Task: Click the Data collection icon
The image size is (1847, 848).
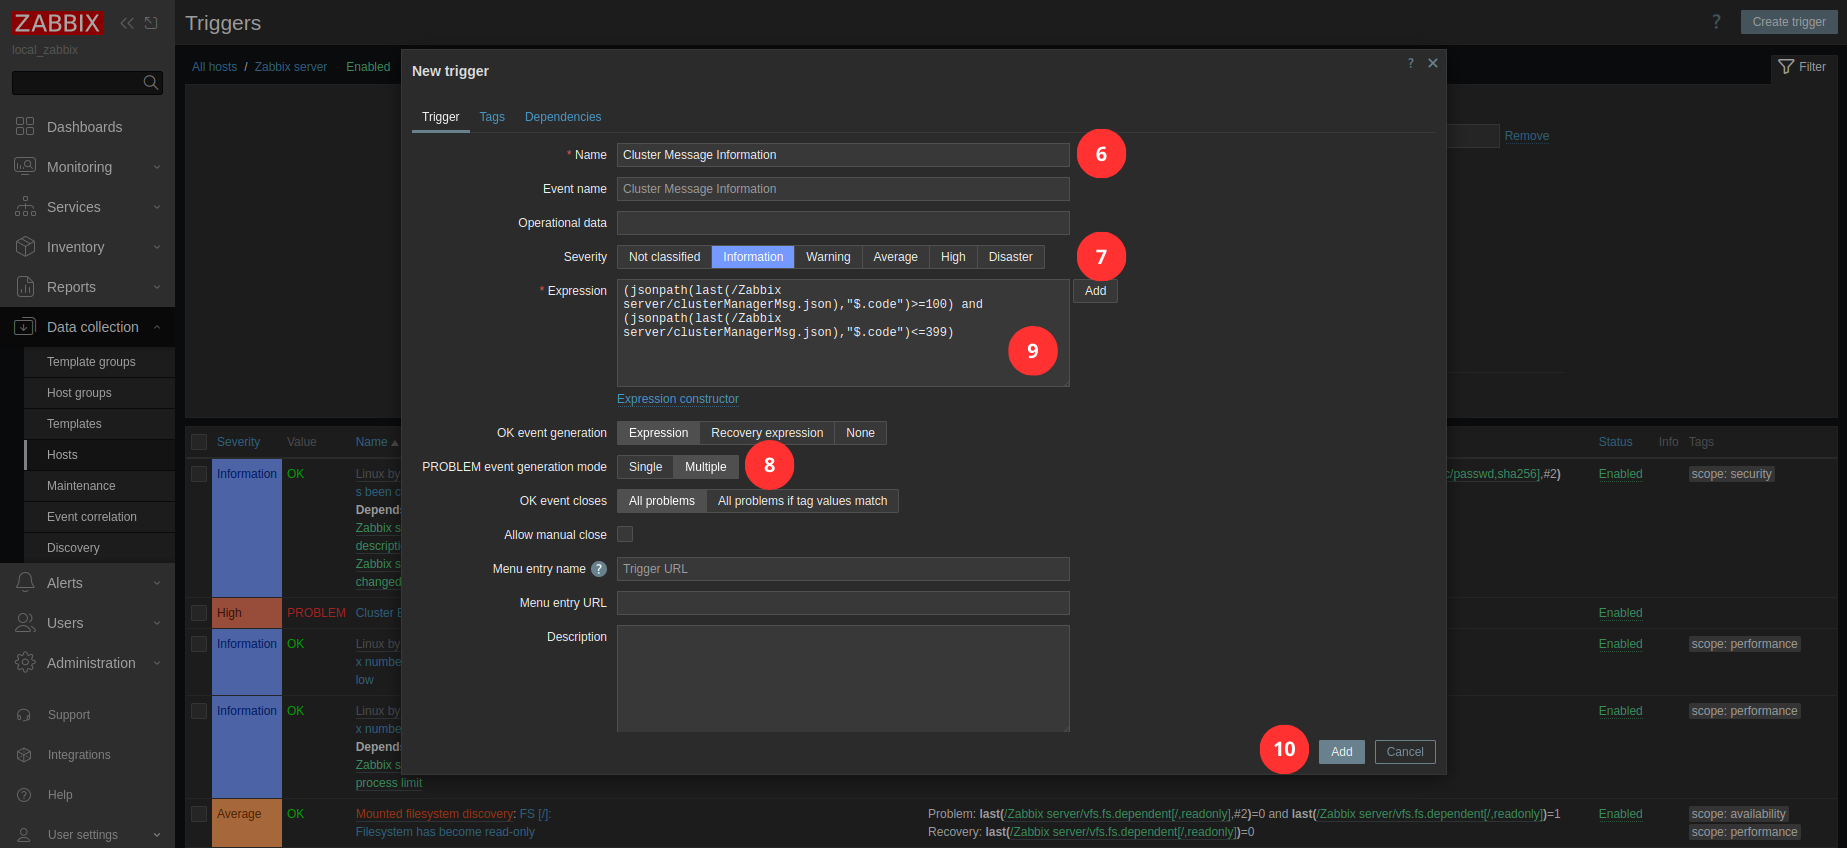Action: 25,326
